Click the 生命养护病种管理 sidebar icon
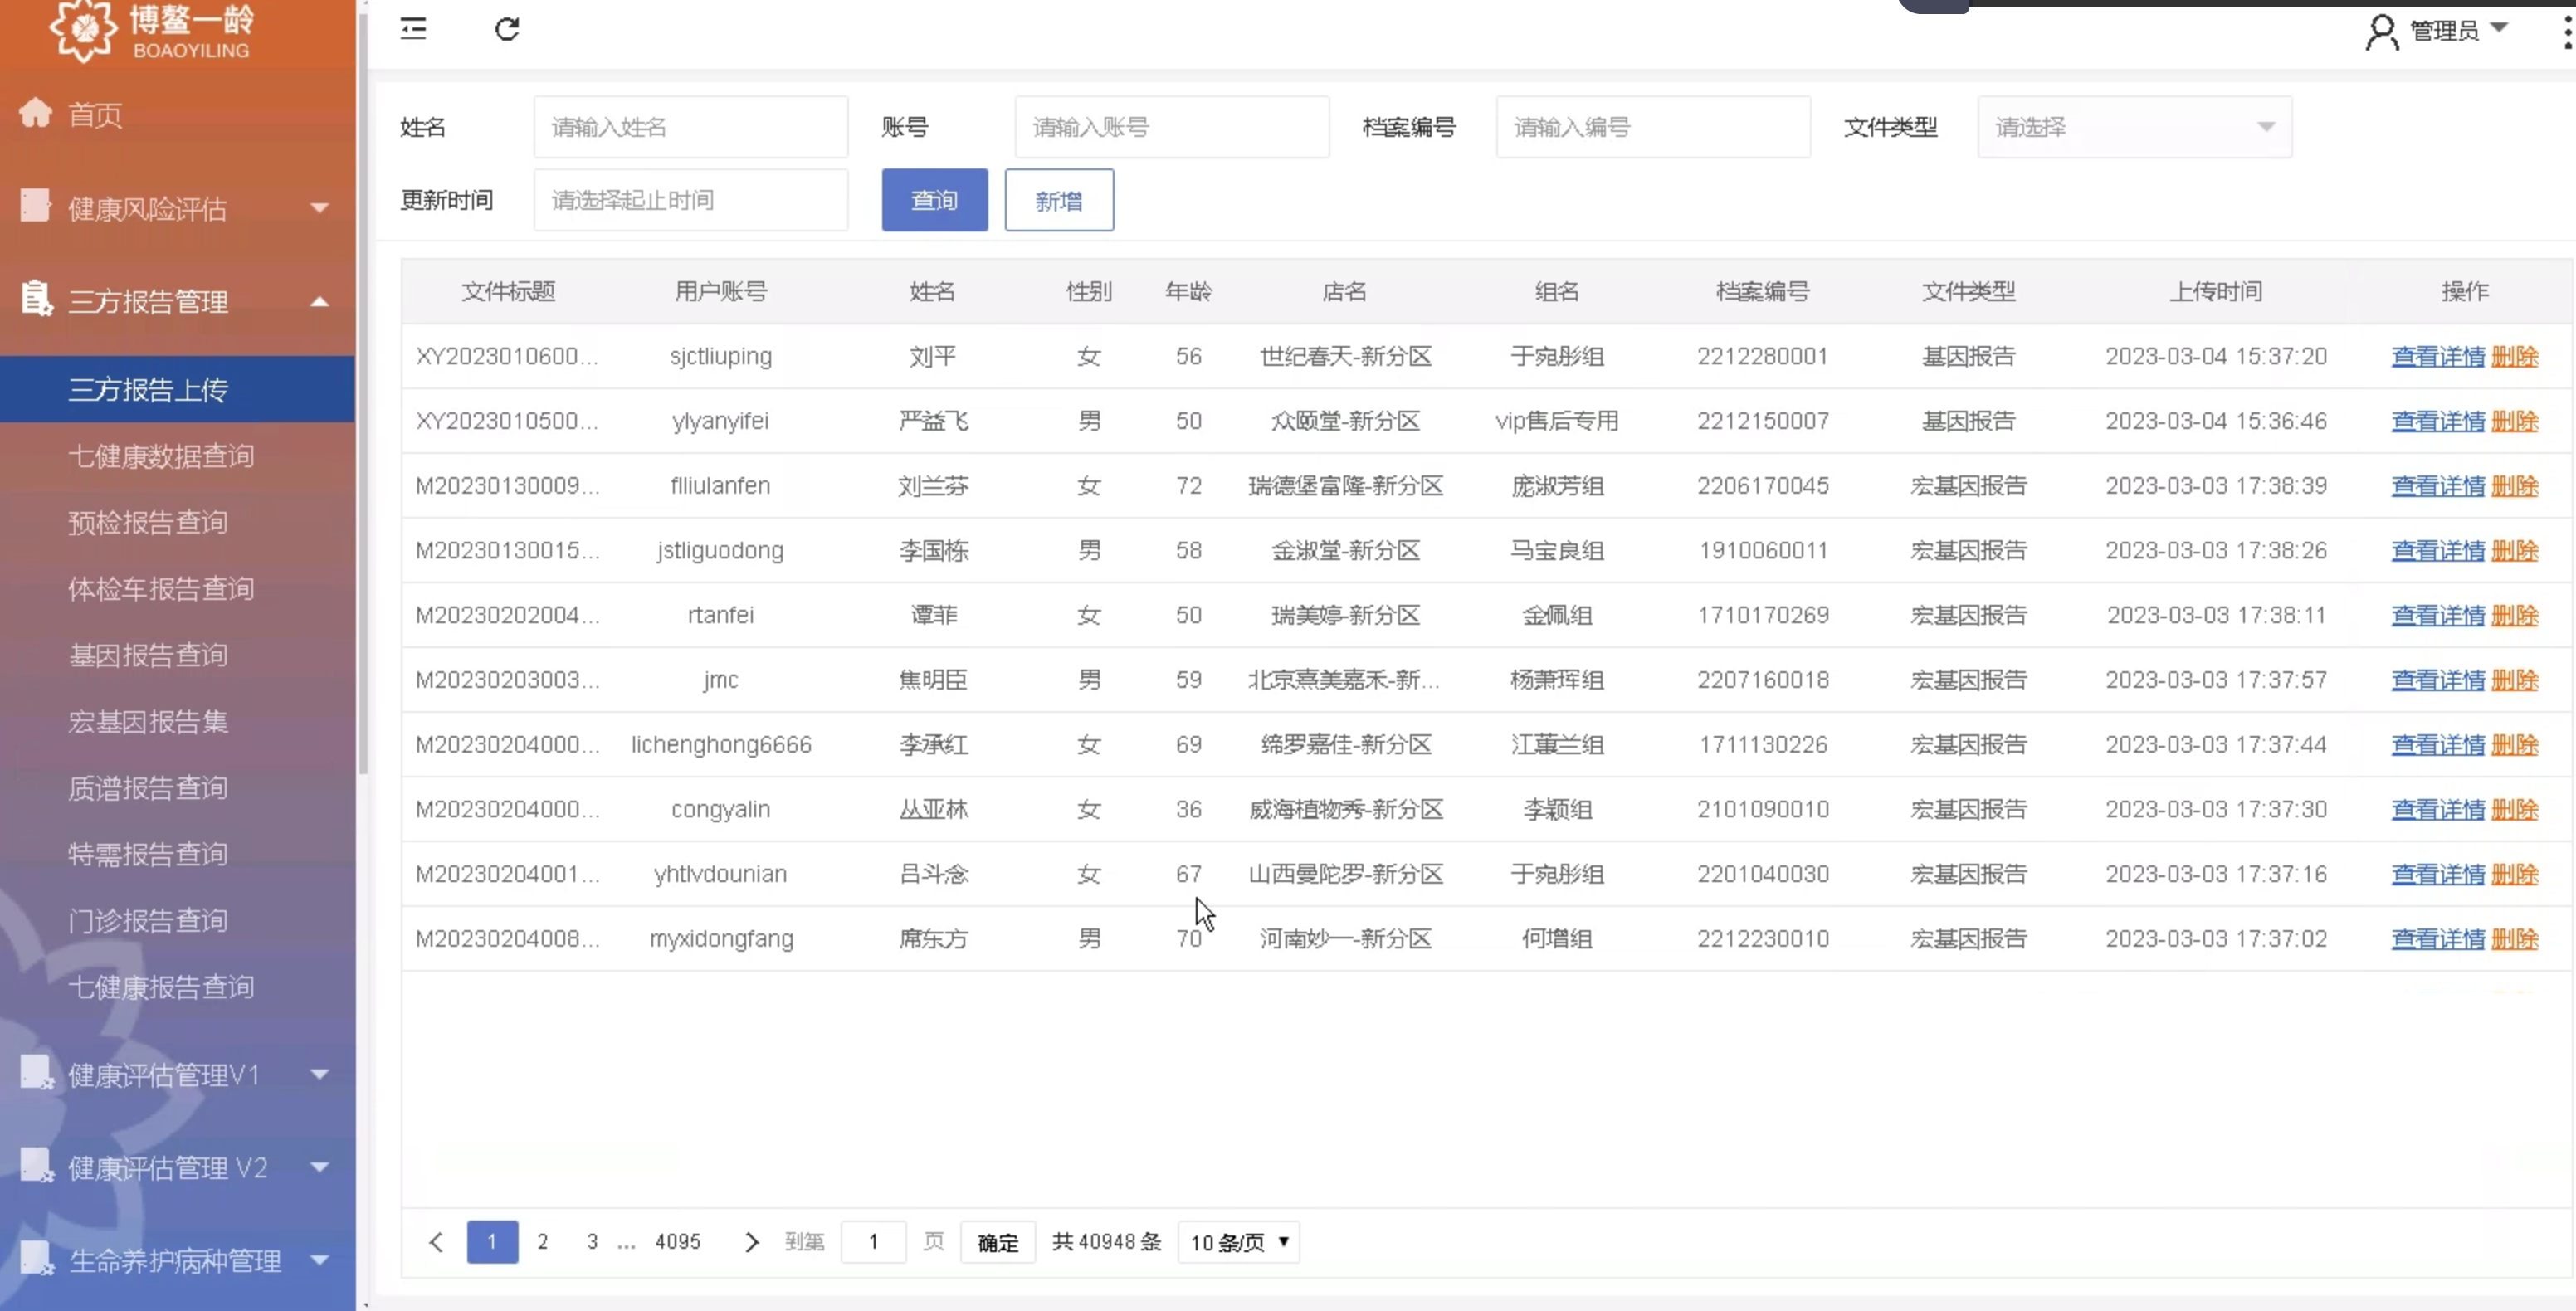2576x1311 pixels. [37, 1258]
